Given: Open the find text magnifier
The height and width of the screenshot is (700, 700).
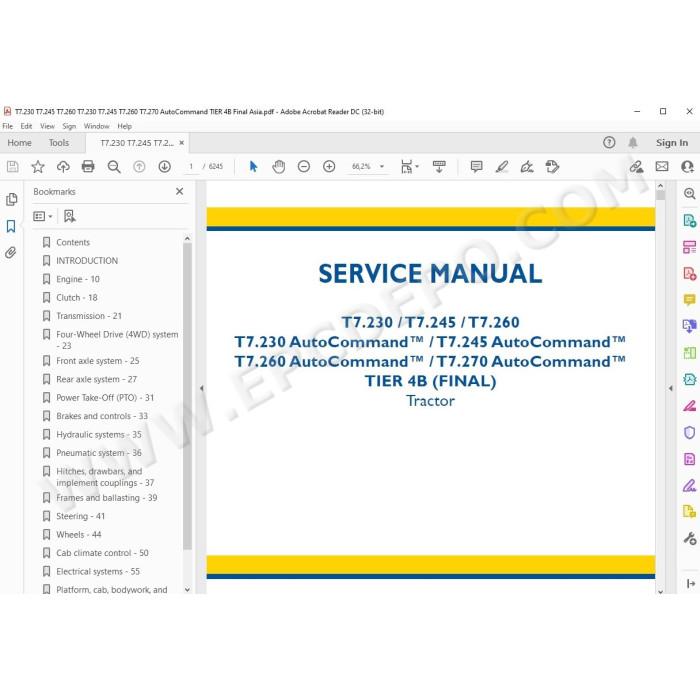Looking at the screenshot, I should pos(114,167).
